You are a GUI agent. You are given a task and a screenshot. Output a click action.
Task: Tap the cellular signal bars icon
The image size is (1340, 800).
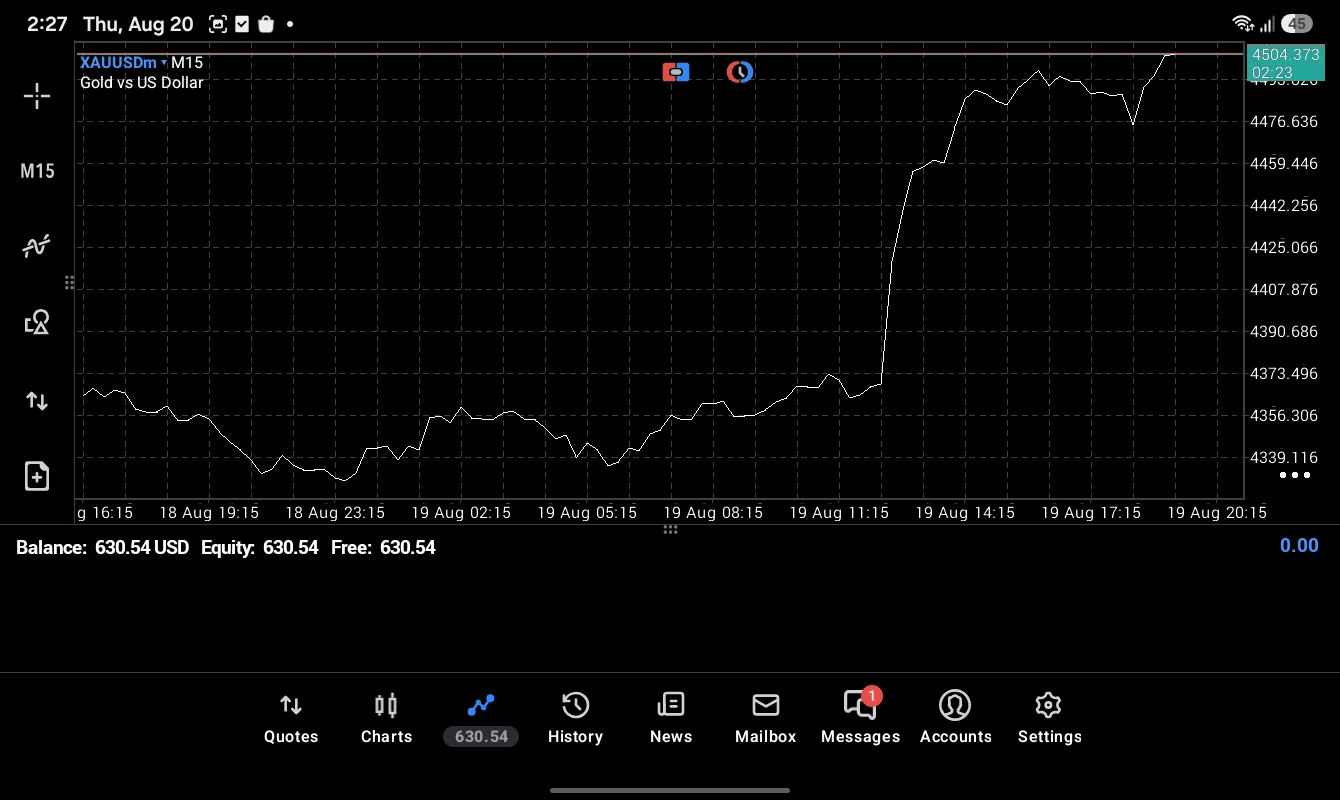click(x=1267, y=23)
